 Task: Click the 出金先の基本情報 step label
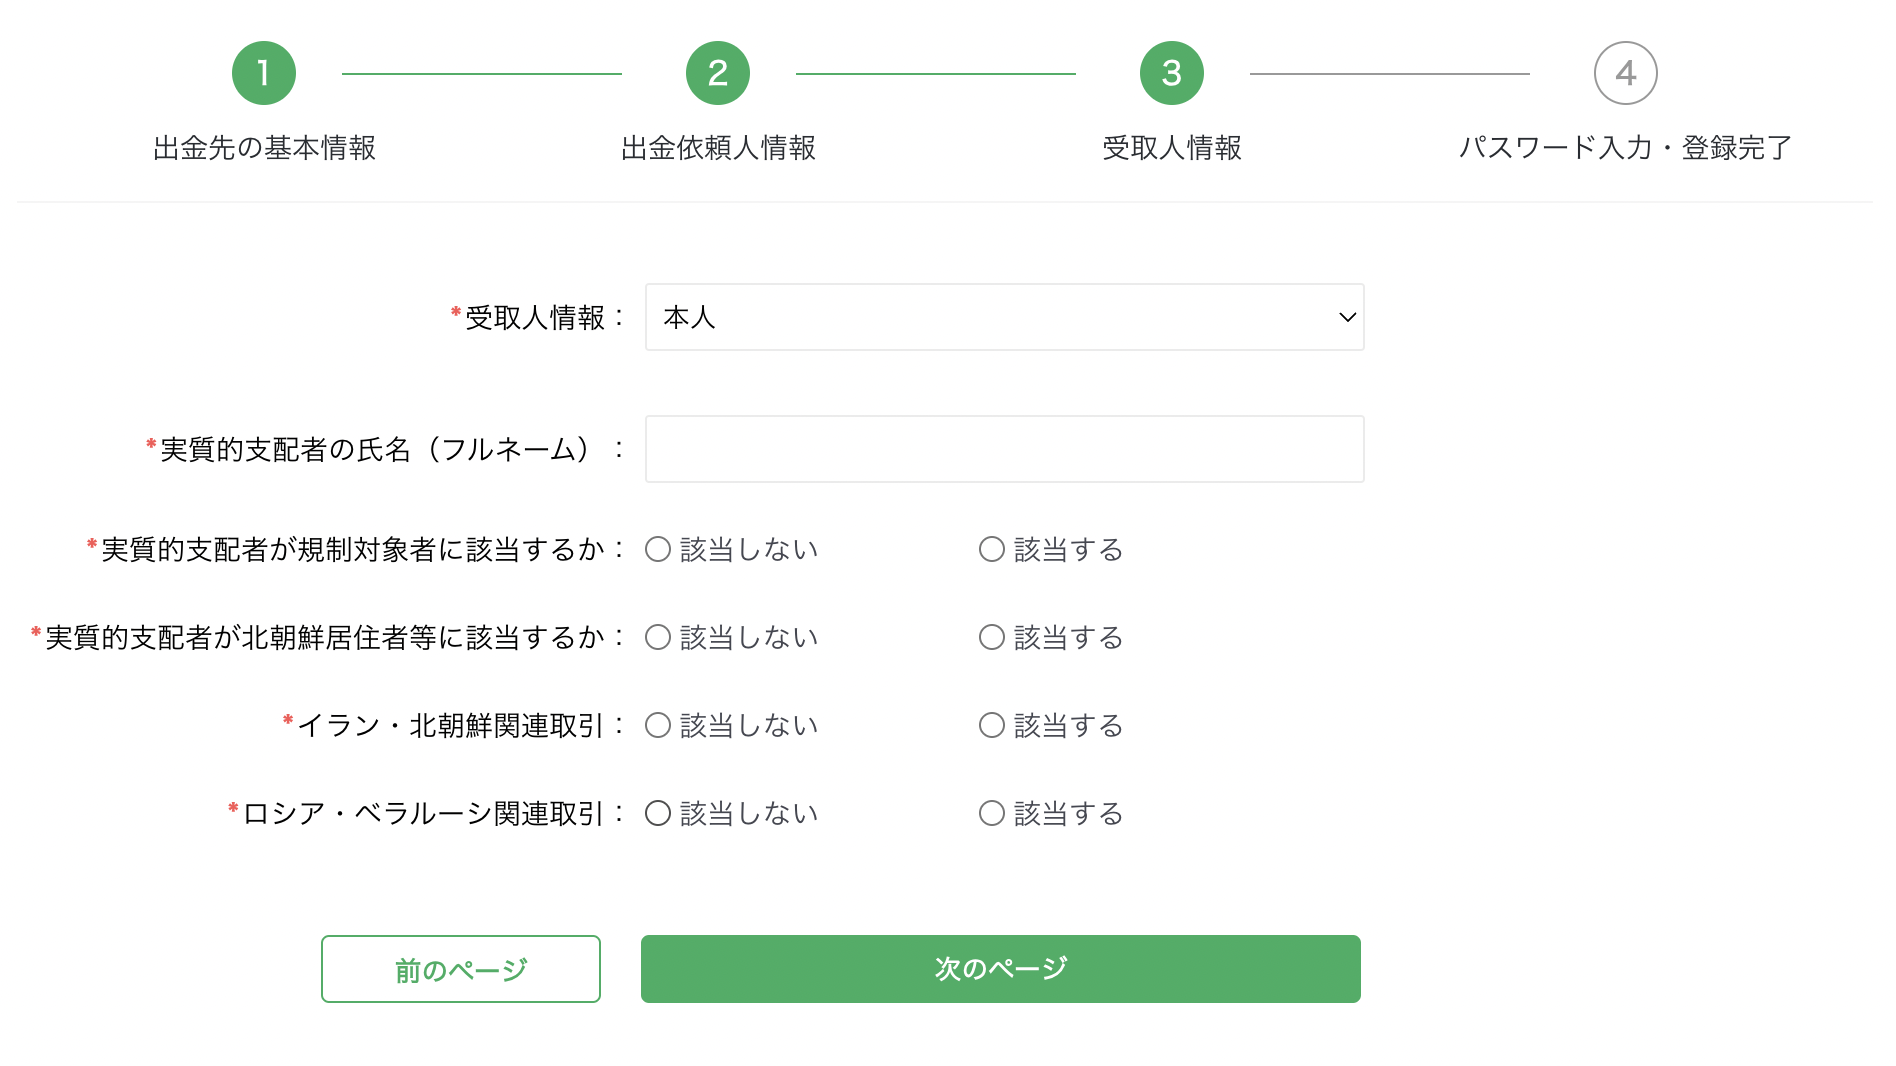(x=264, y=148)
